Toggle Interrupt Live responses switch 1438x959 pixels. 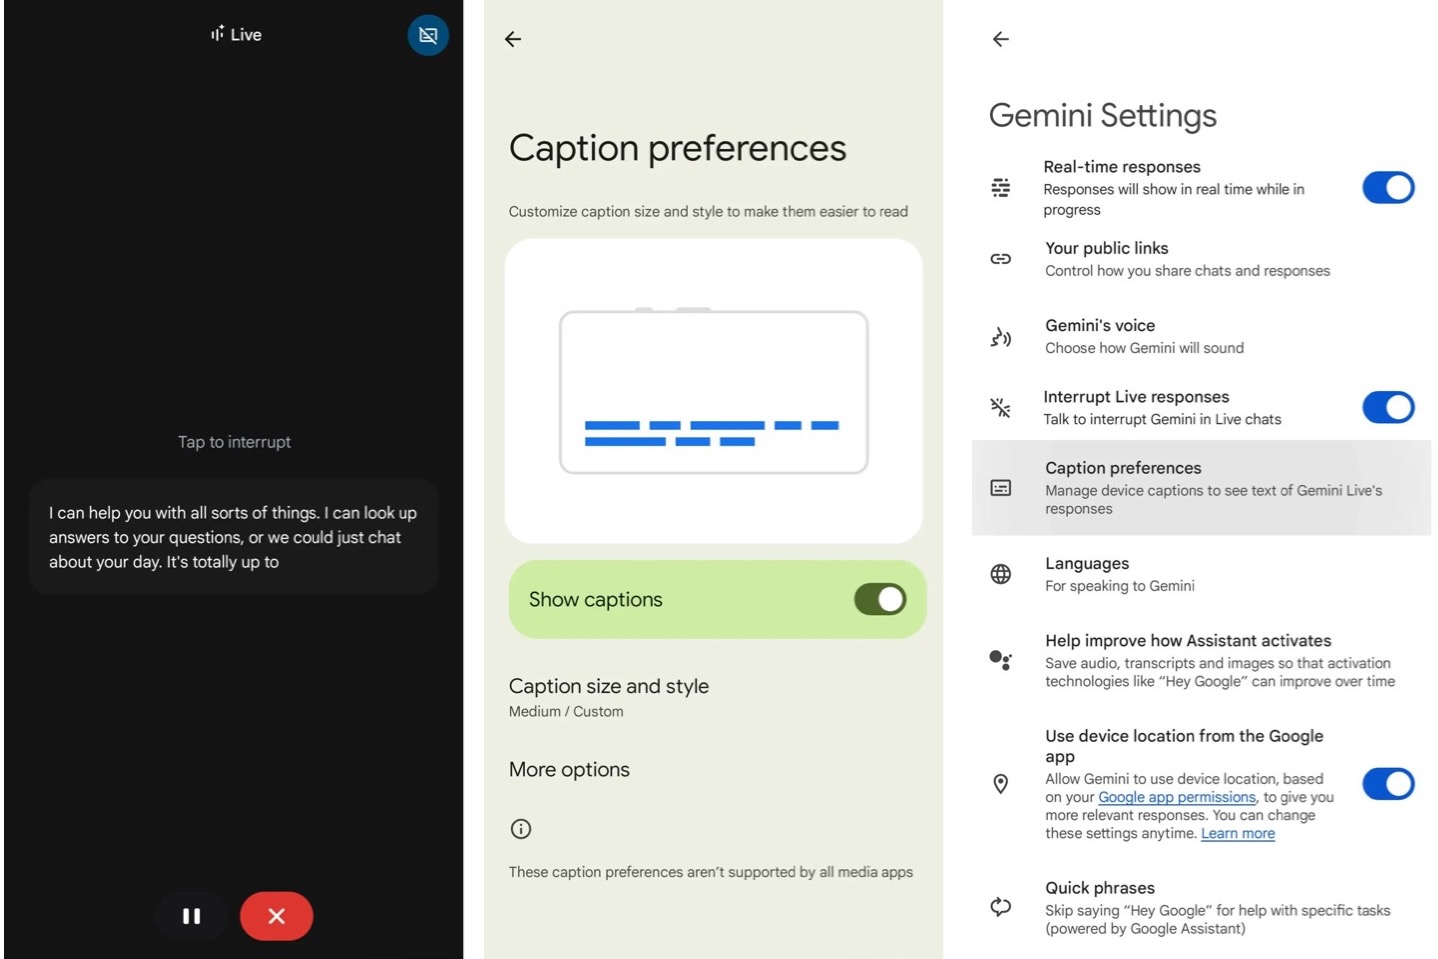[1388, 407]
